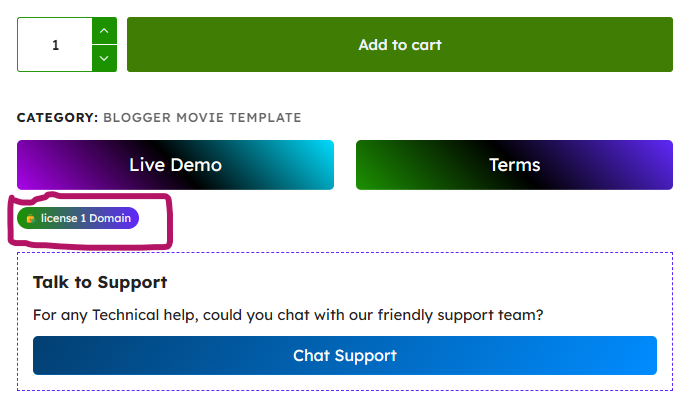Image resolution: width=697 pixels, height=407 pixels.
Task: Click the small icon in license badge
Action: [x=31, y=218]
